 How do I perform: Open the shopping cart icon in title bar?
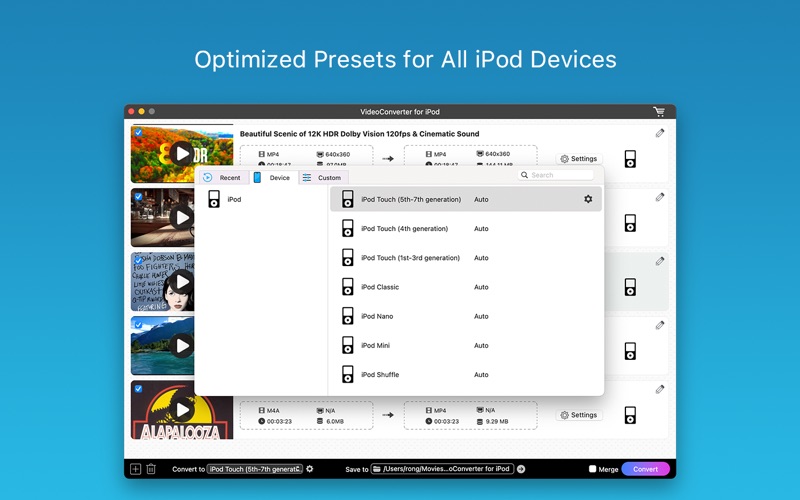pyautogui.click(x=659, y=111)
